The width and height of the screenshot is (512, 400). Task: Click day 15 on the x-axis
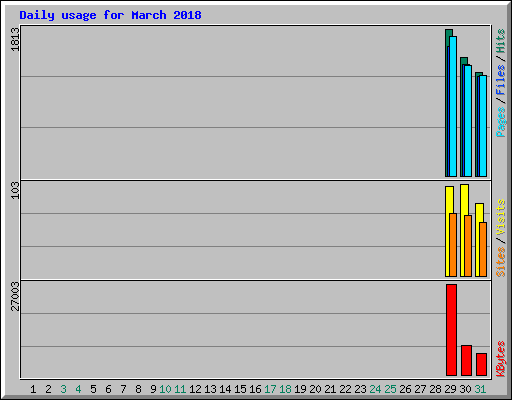pyautogui.click(x=240, y=389)
